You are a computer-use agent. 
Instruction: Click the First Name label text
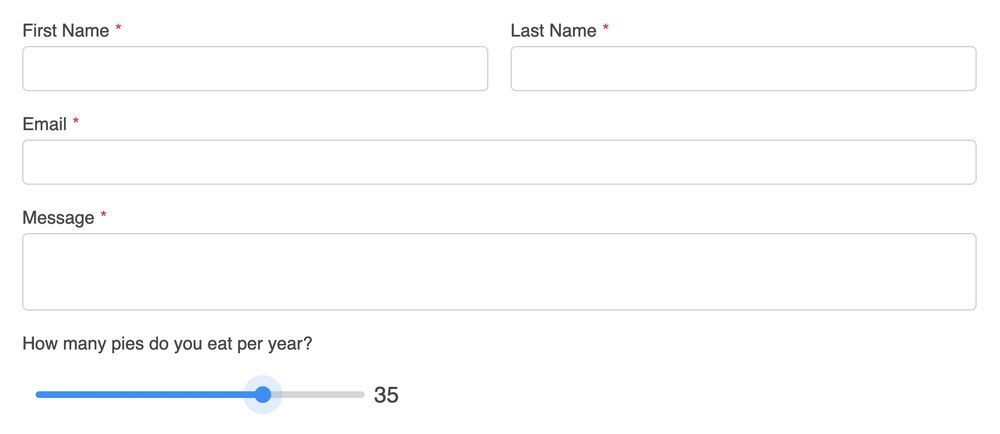click(x=66, y=30)
